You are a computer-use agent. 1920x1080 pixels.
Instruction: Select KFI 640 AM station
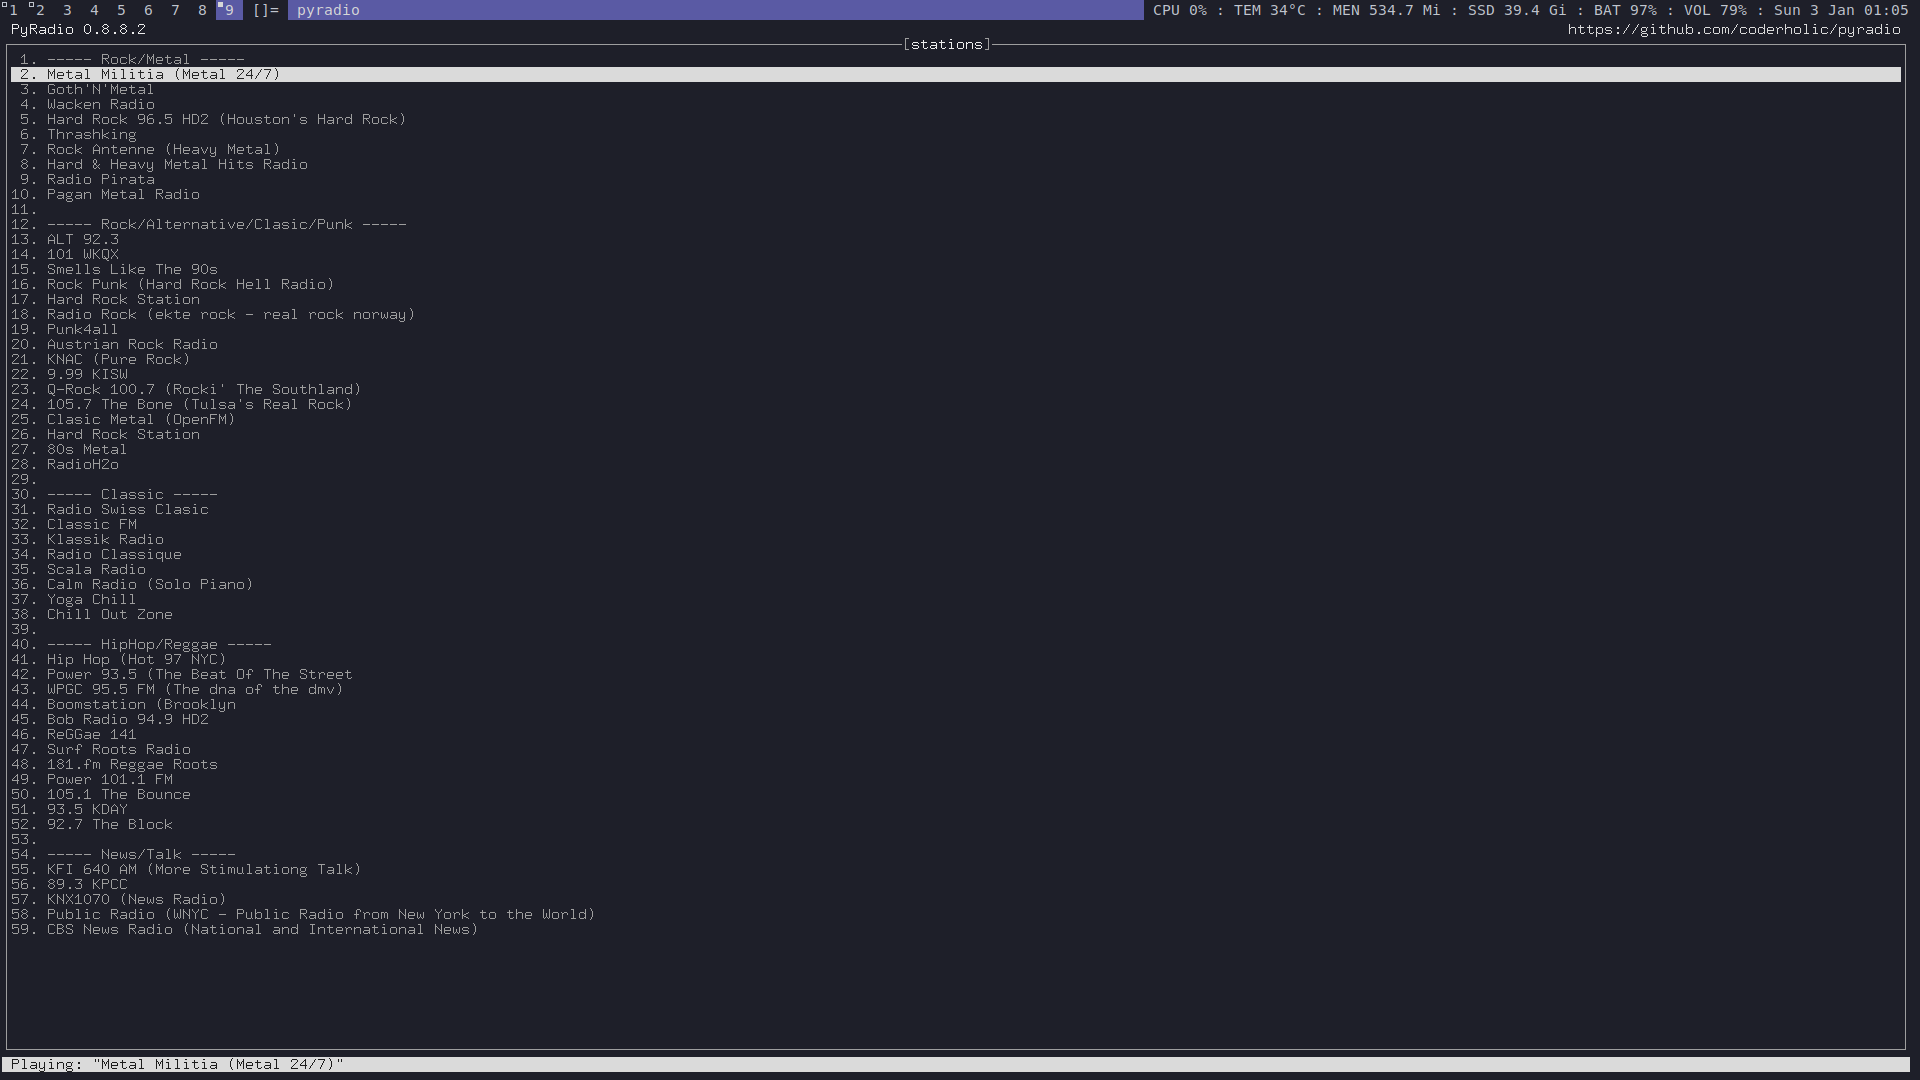204,869
